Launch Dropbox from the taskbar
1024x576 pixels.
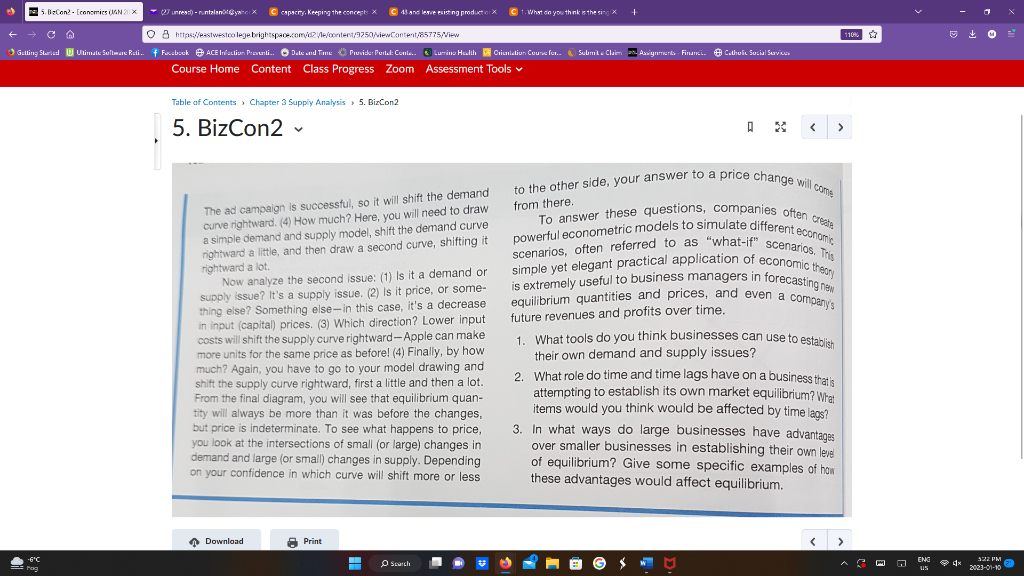482,563
